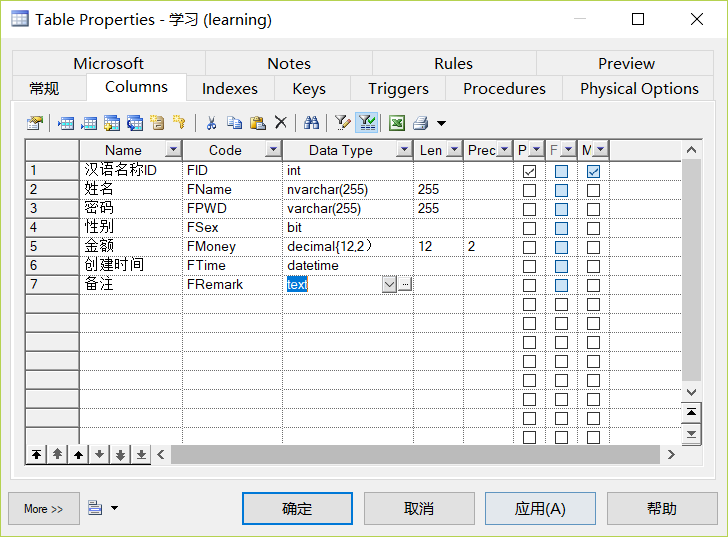This screenshot has width=728, height=537.
Task: Open the Data Type column filter dropdown
Action: (404, 149)
